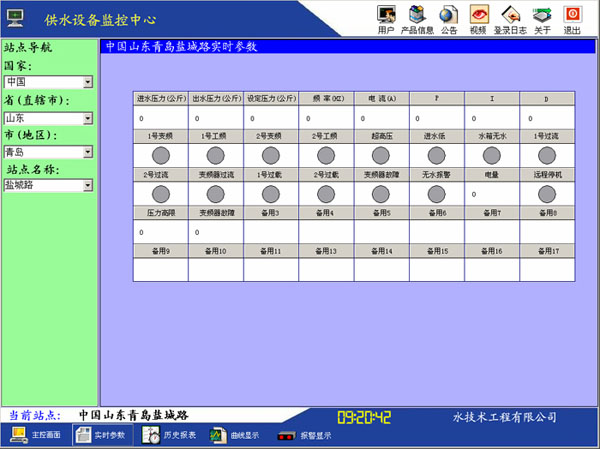Screen dimensions: 600x449
Task: Open the 用户 (User) icon
Action: [x=385, y=14]
